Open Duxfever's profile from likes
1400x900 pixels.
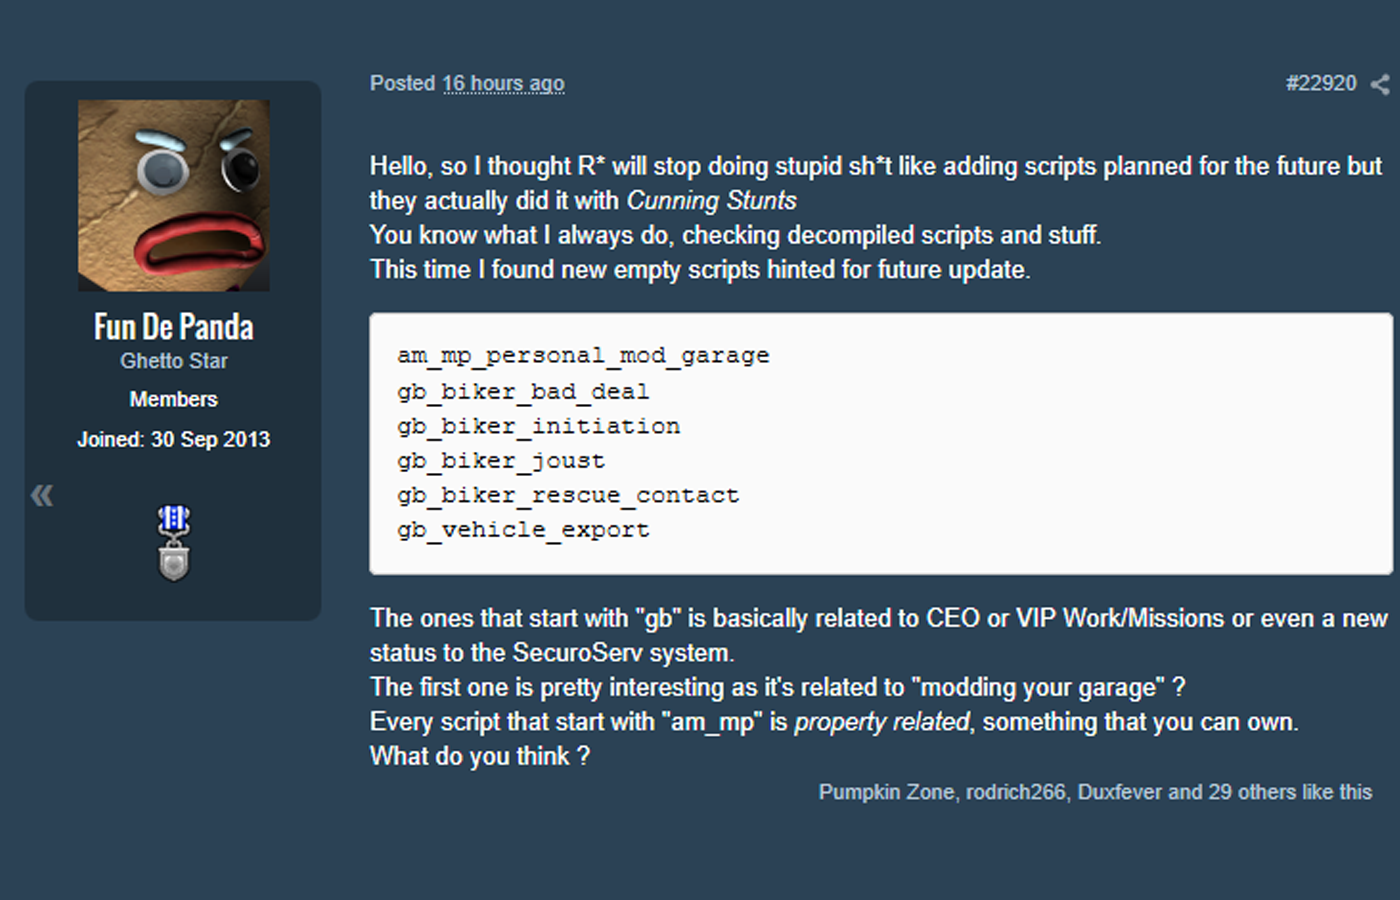pos(1120,792)
